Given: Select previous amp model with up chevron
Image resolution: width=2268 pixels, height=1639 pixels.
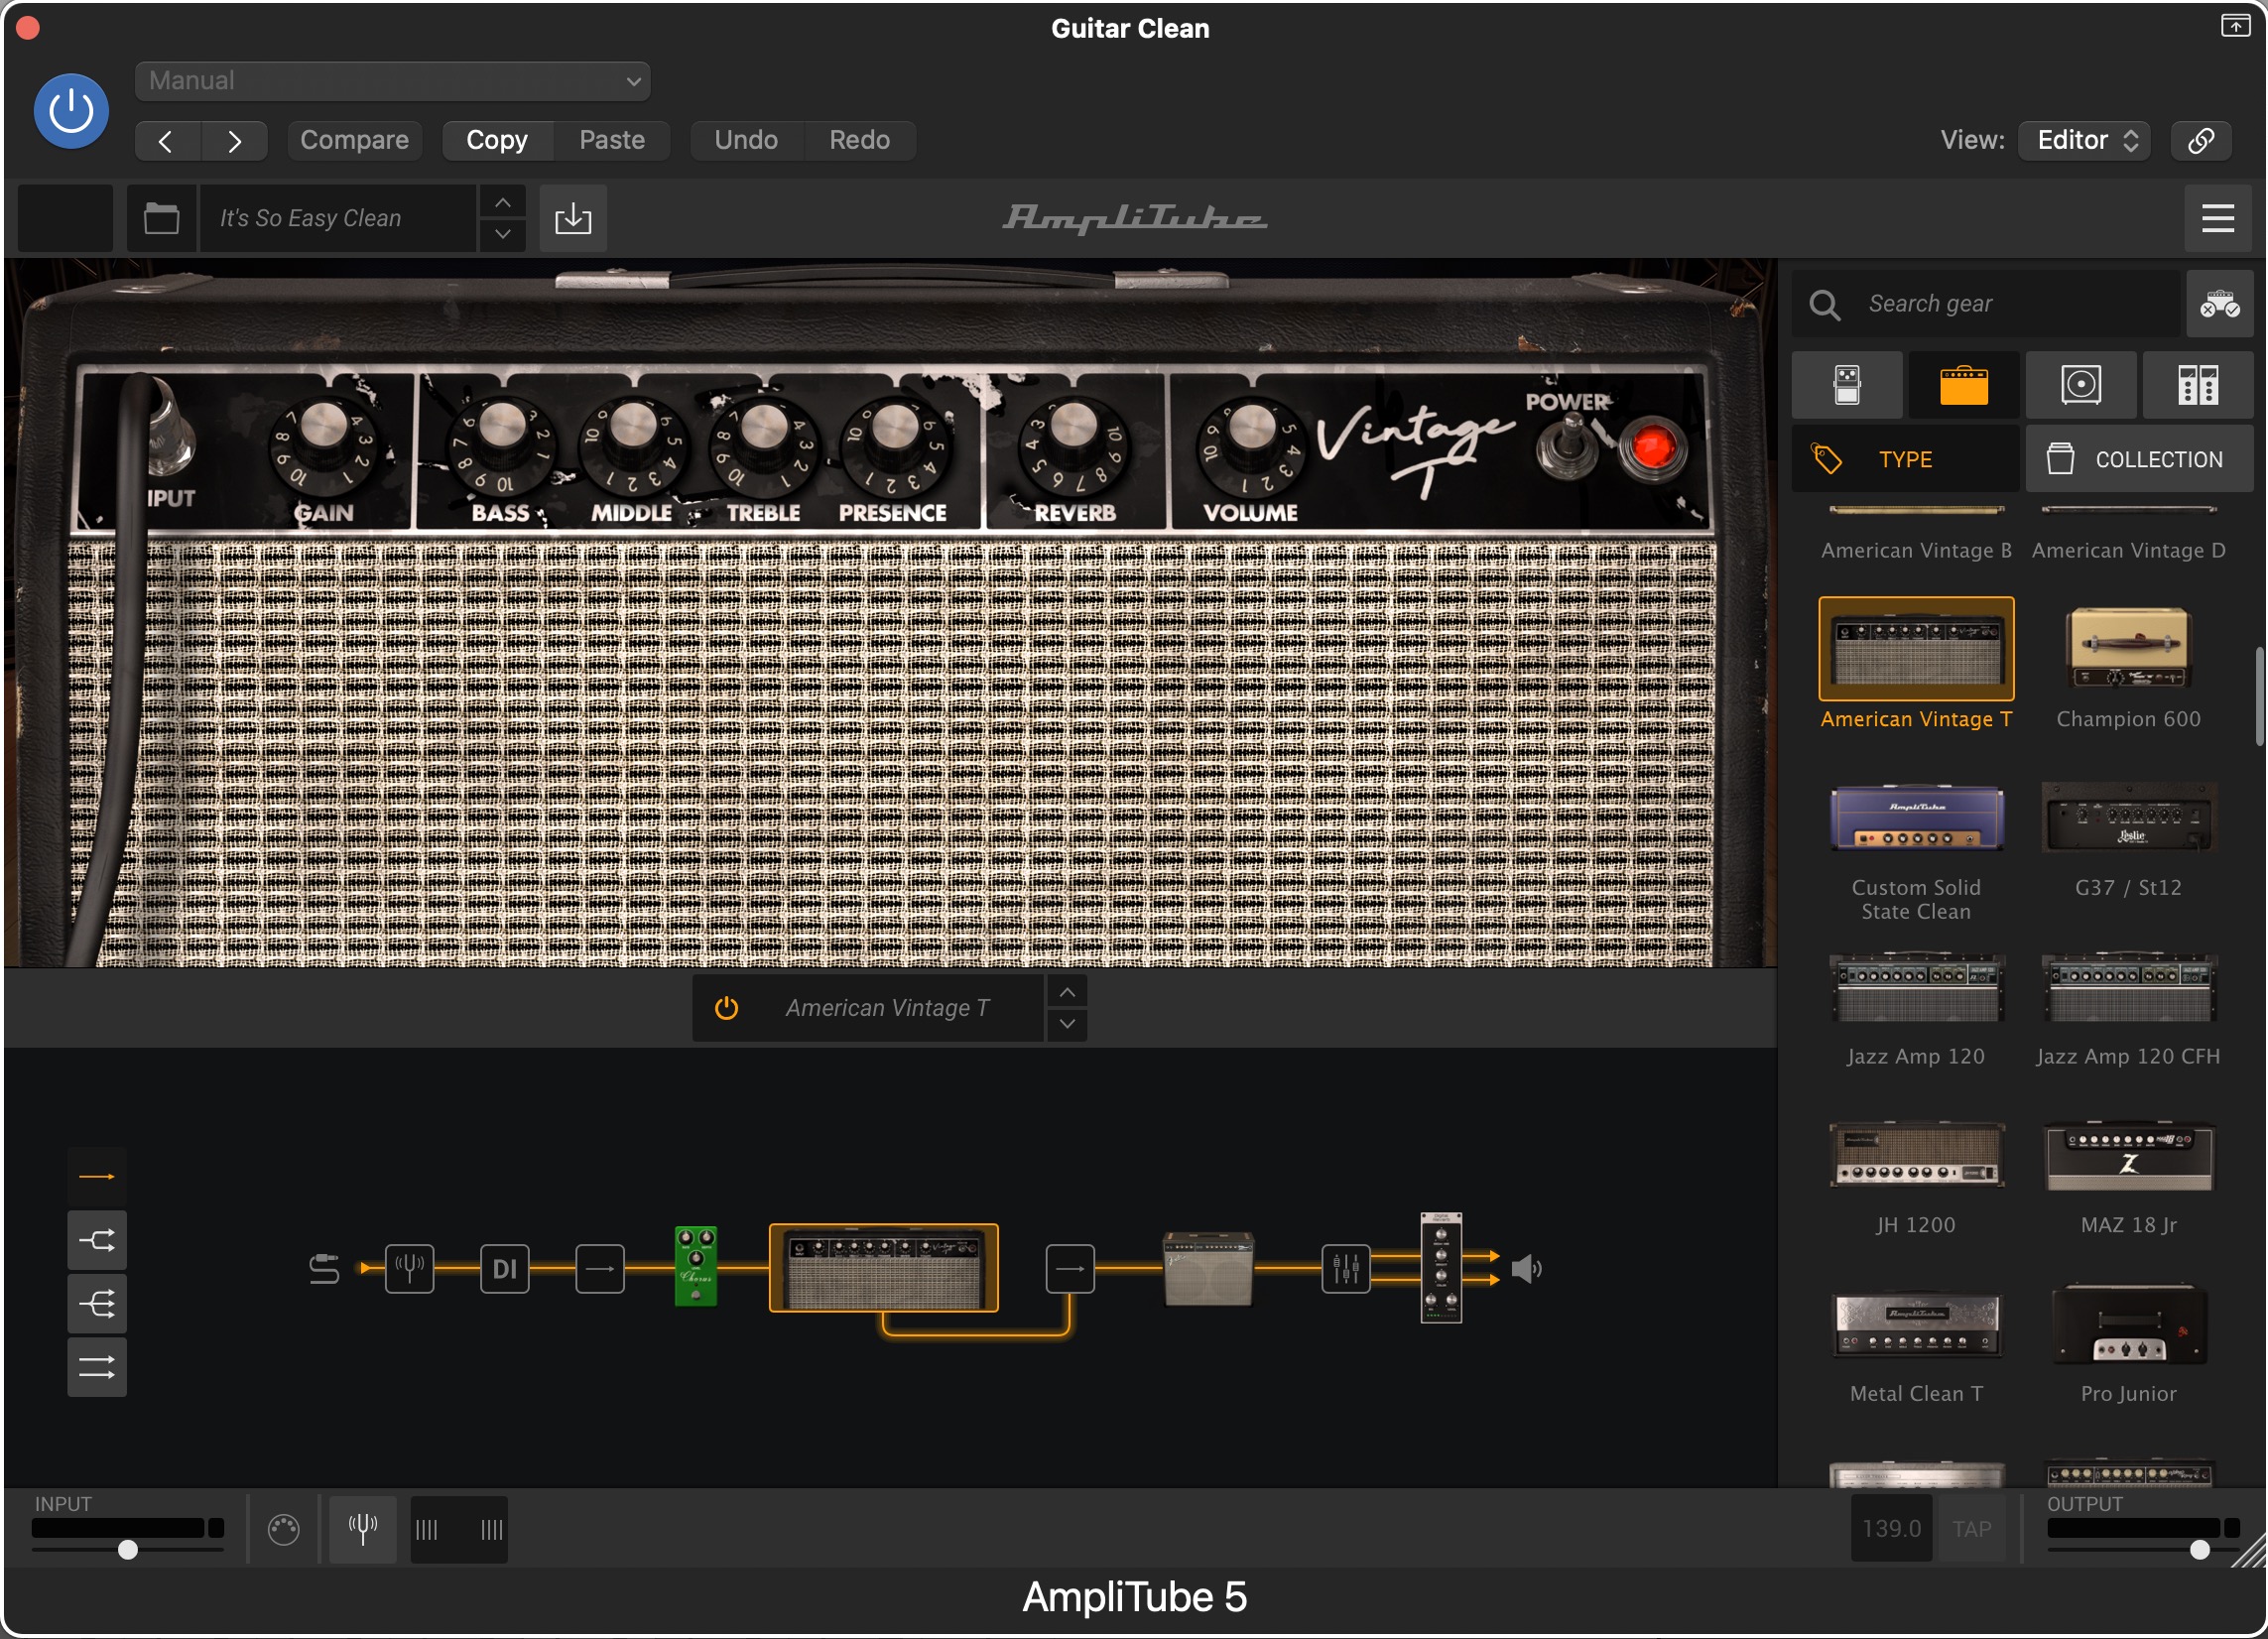Looking at the screenshot, I should point(1067,992).
